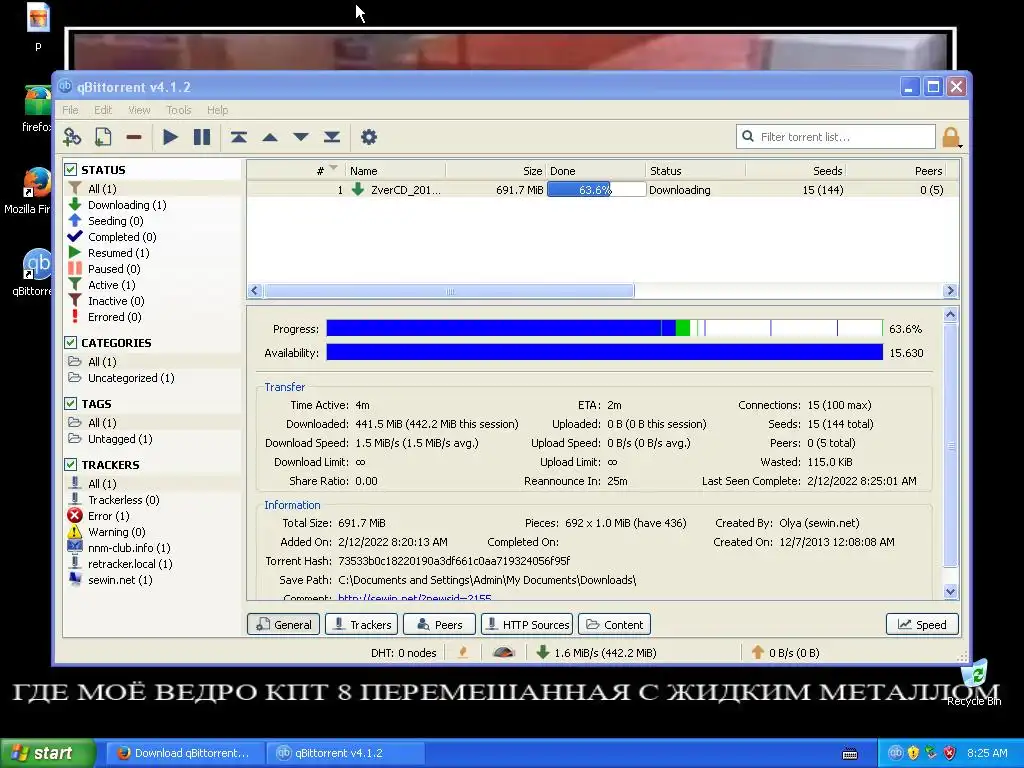Click the torrent list scroll right arrow
The image size is (1024, 768).
(950, 291)
